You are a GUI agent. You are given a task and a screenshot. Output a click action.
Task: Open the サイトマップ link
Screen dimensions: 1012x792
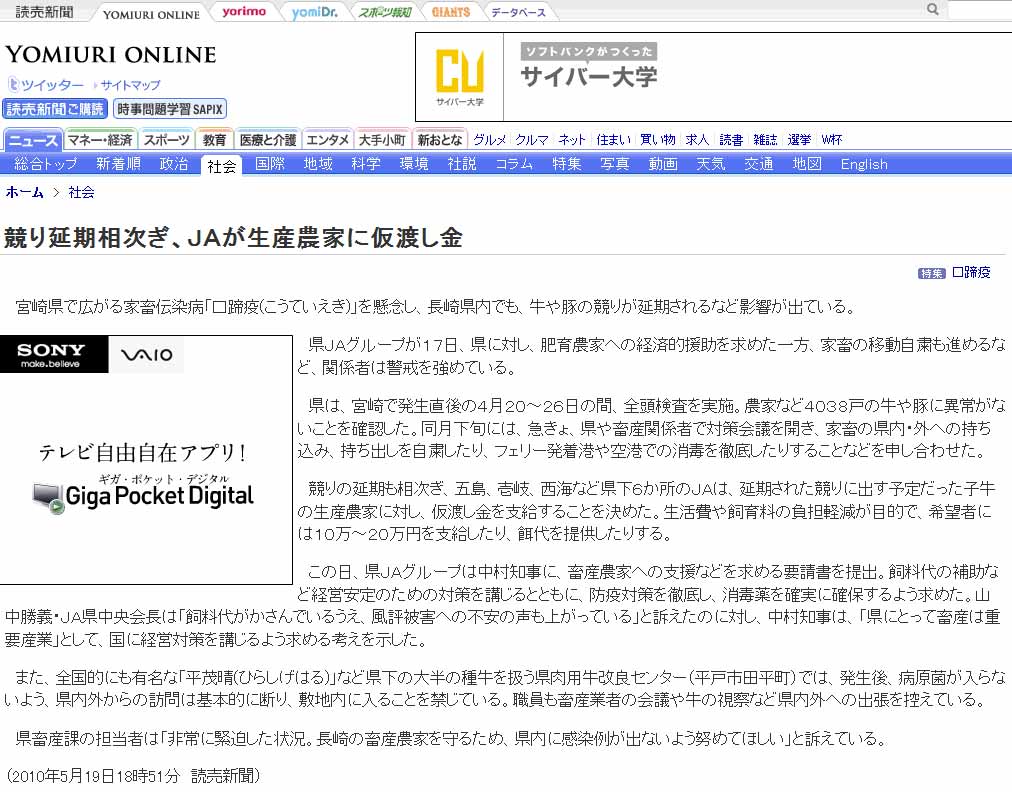[130, 85]
